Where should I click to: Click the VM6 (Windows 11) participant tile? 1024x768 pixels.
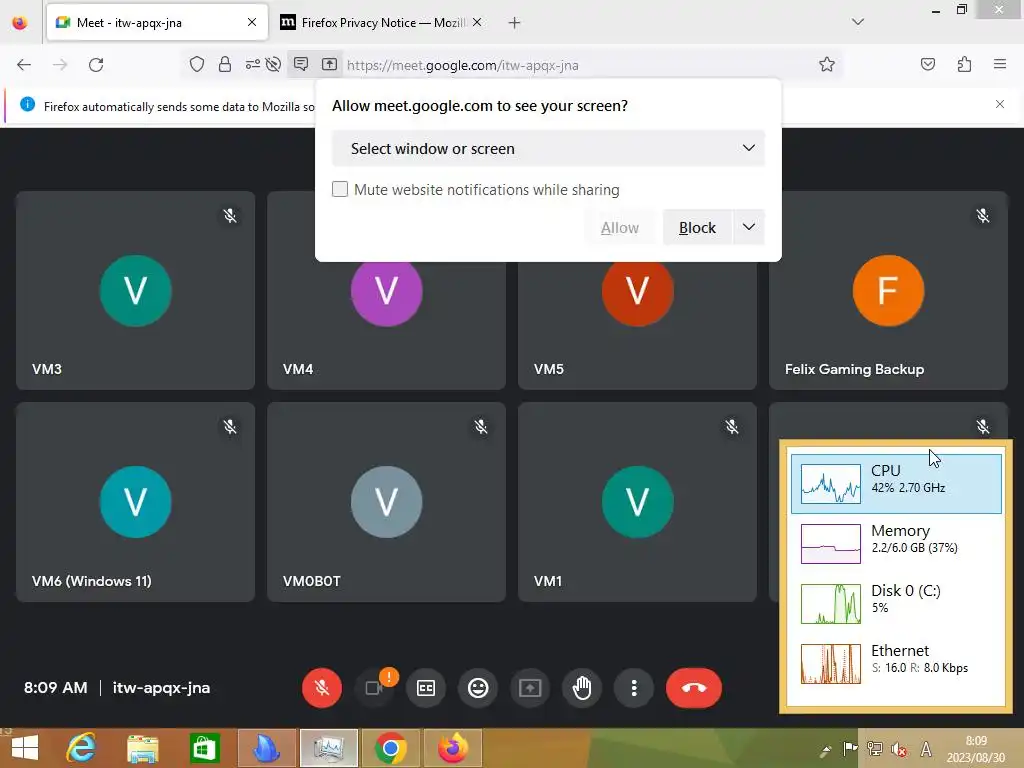click(135, 502)
